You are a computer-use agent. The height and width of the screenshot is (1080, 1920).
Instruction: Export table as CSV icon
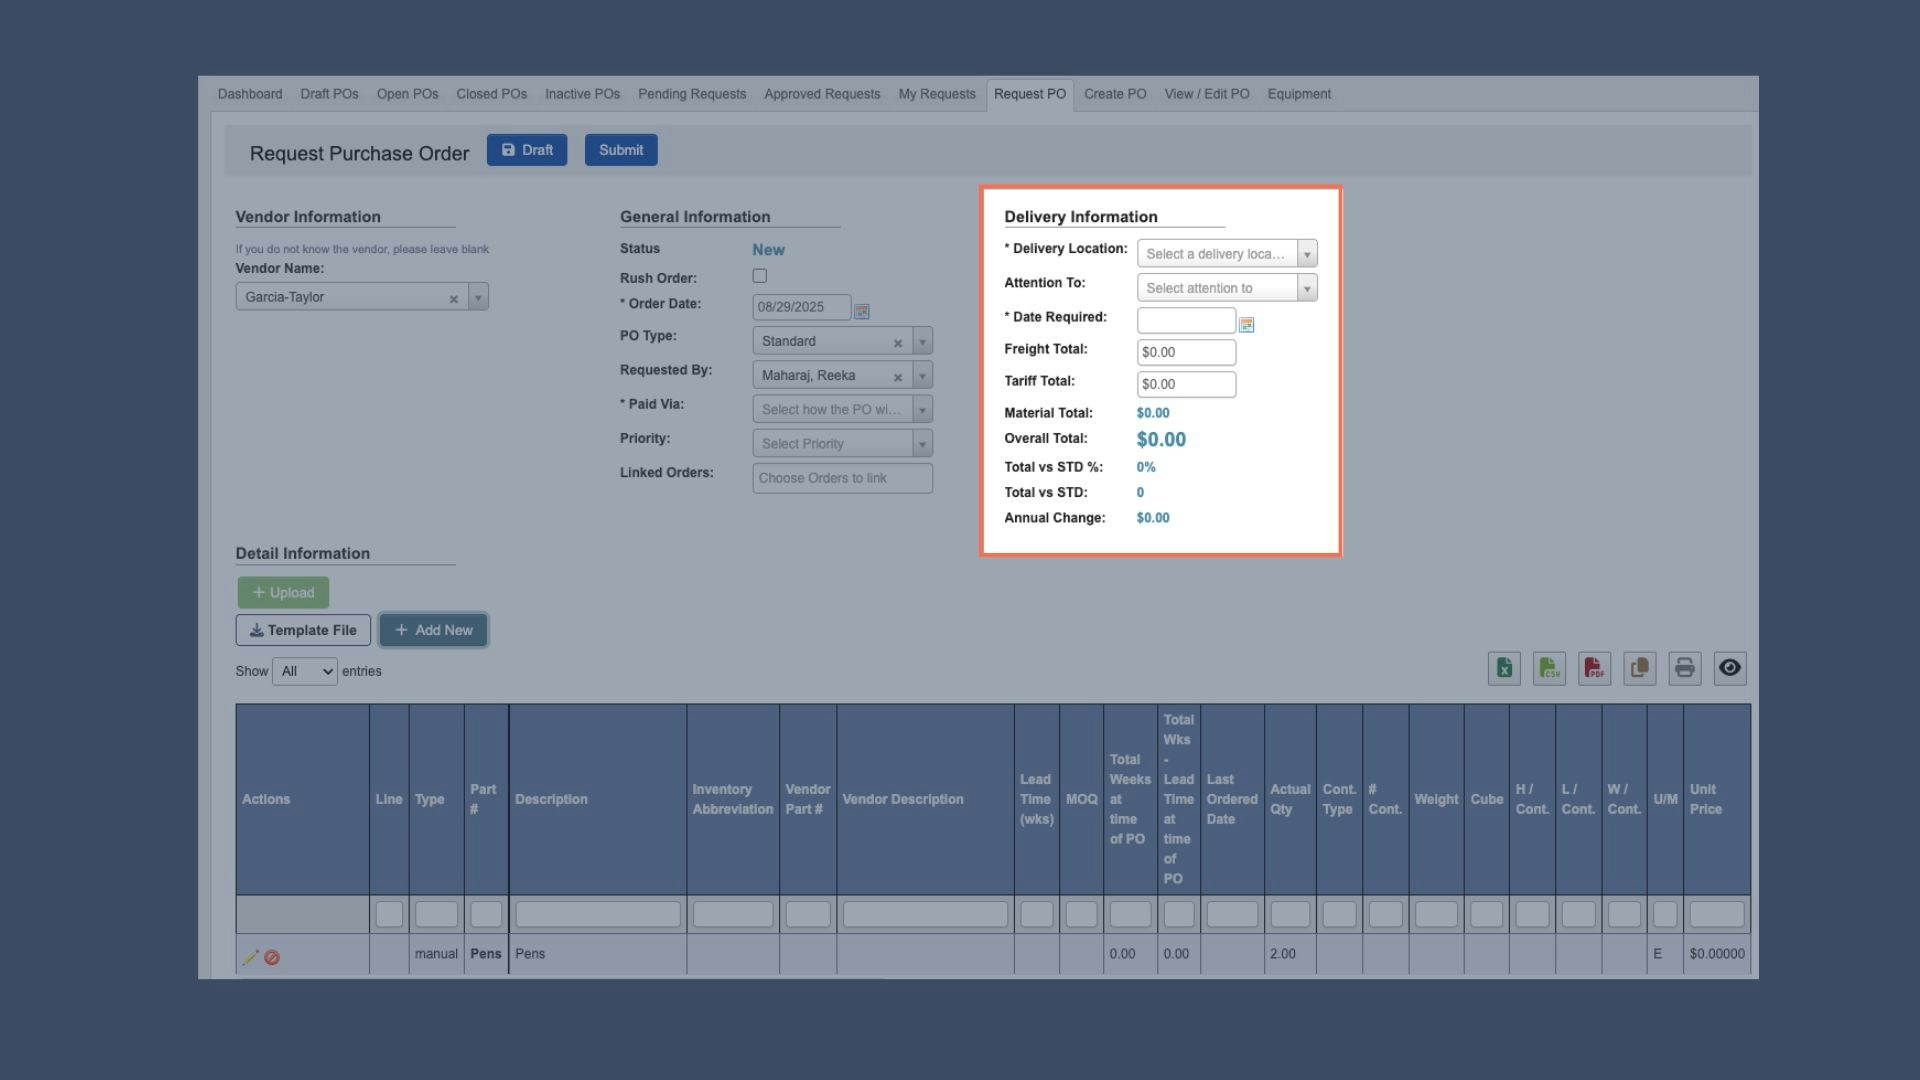pos(1549,668)
